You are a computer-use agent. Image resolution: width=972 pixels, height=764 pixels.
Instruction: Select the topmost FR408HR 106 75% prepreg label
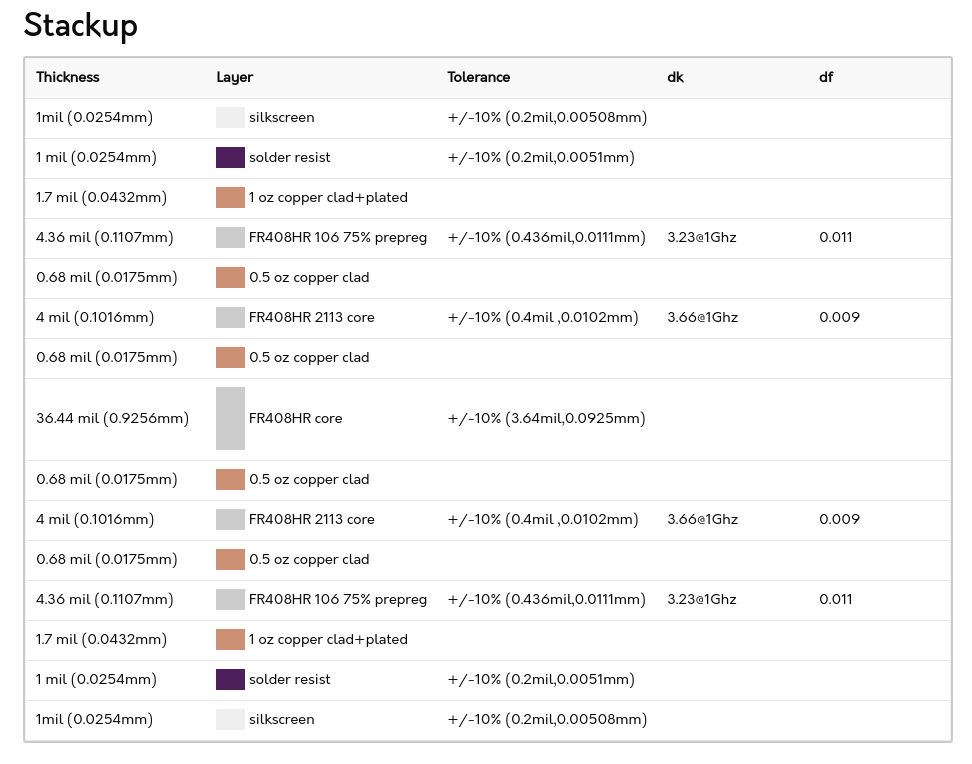pos(338,237)
